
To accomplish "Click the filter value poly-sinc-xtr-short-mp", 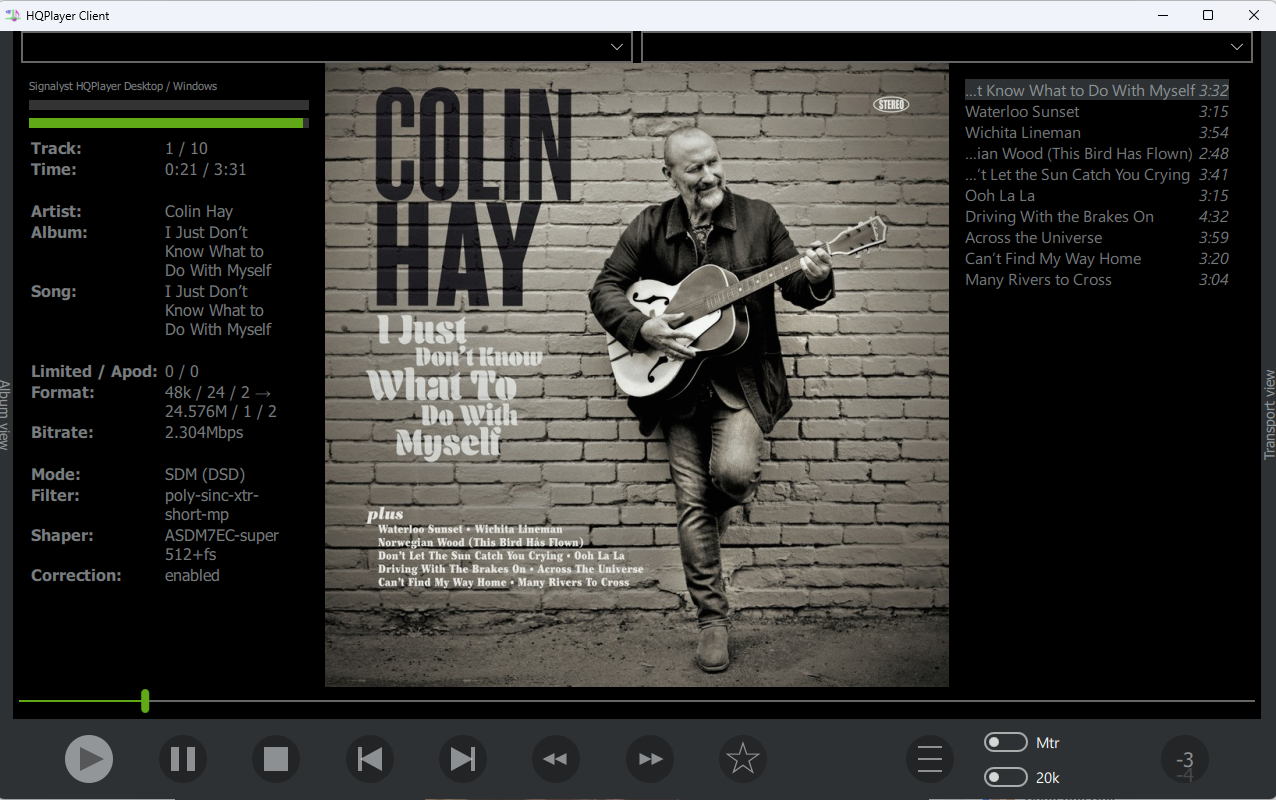I will coord(212,505).
